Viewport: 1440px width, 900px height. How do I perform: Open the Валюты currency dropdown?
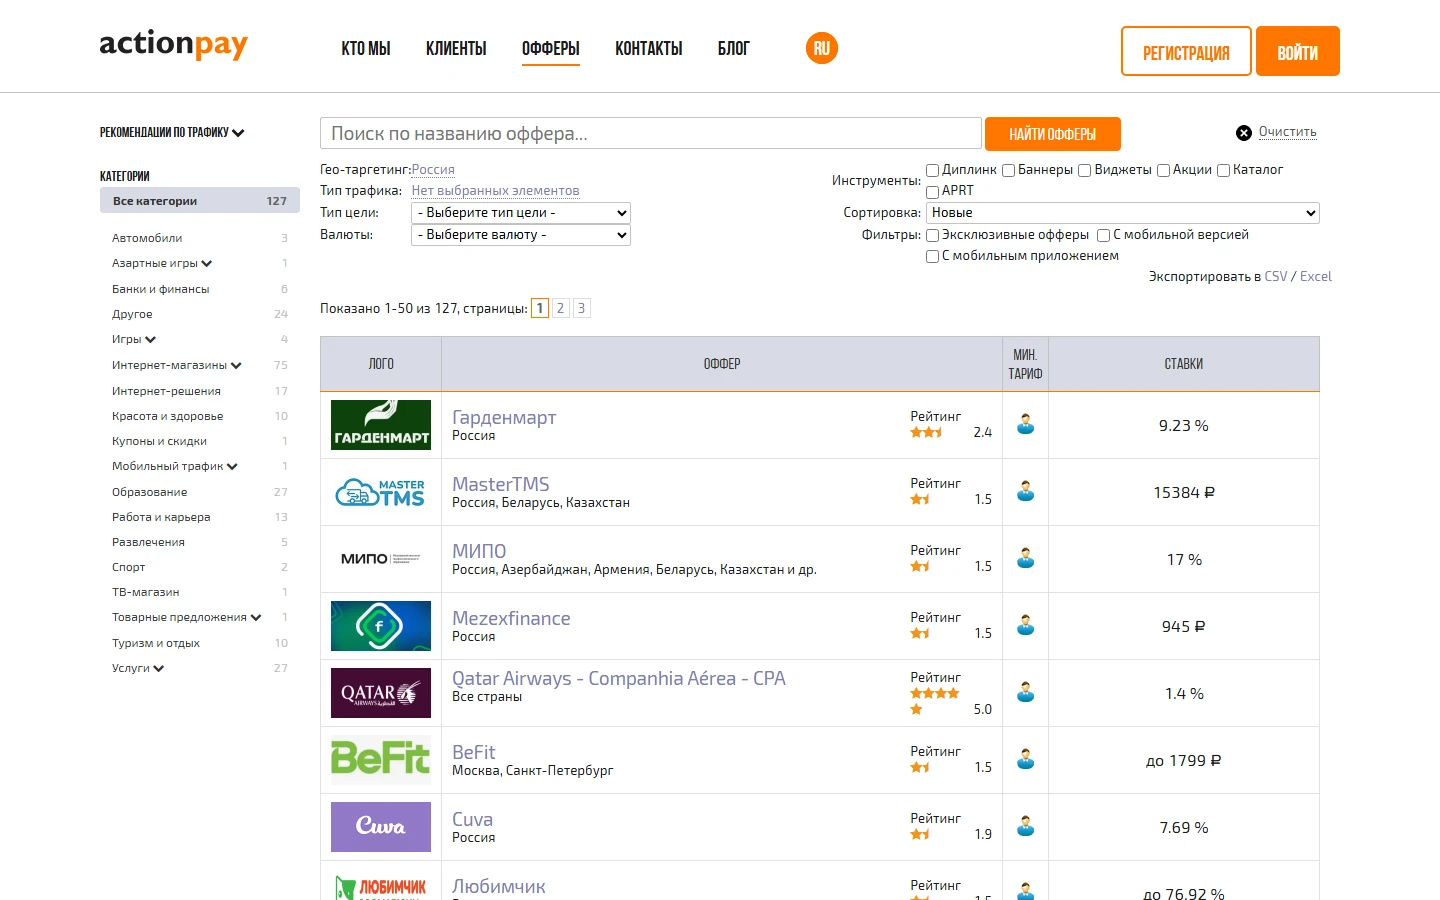(521, 235)
